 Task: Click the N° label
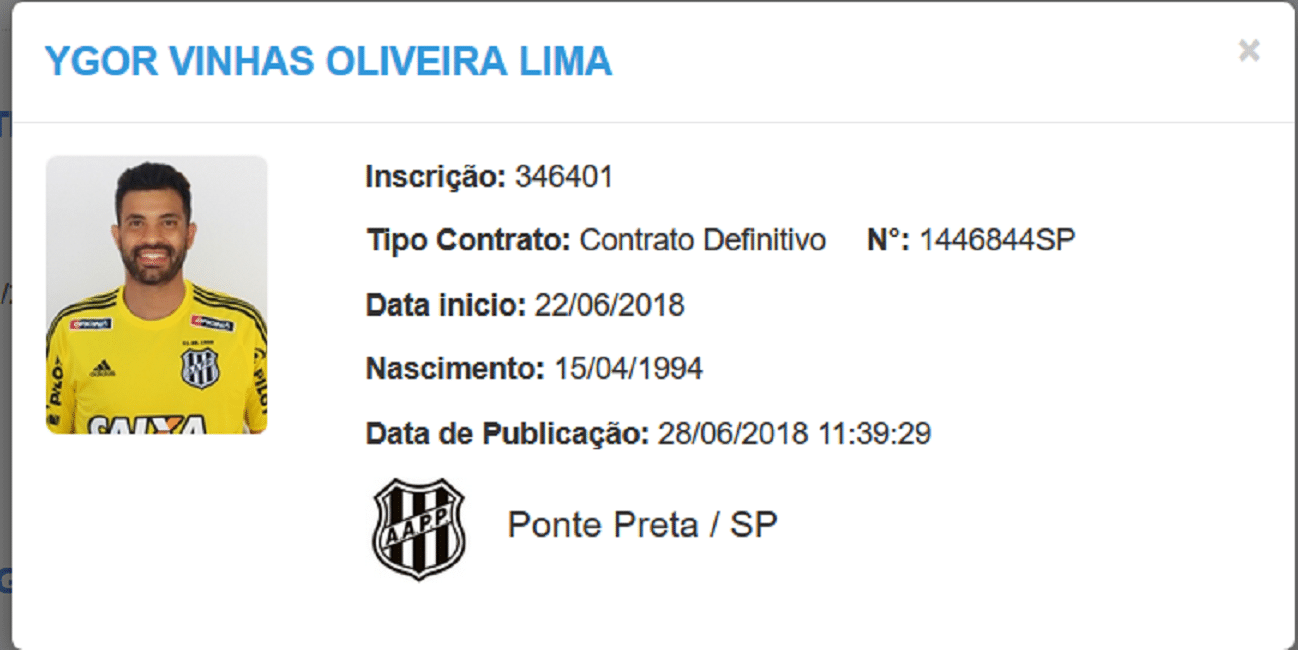pos(887,240)
